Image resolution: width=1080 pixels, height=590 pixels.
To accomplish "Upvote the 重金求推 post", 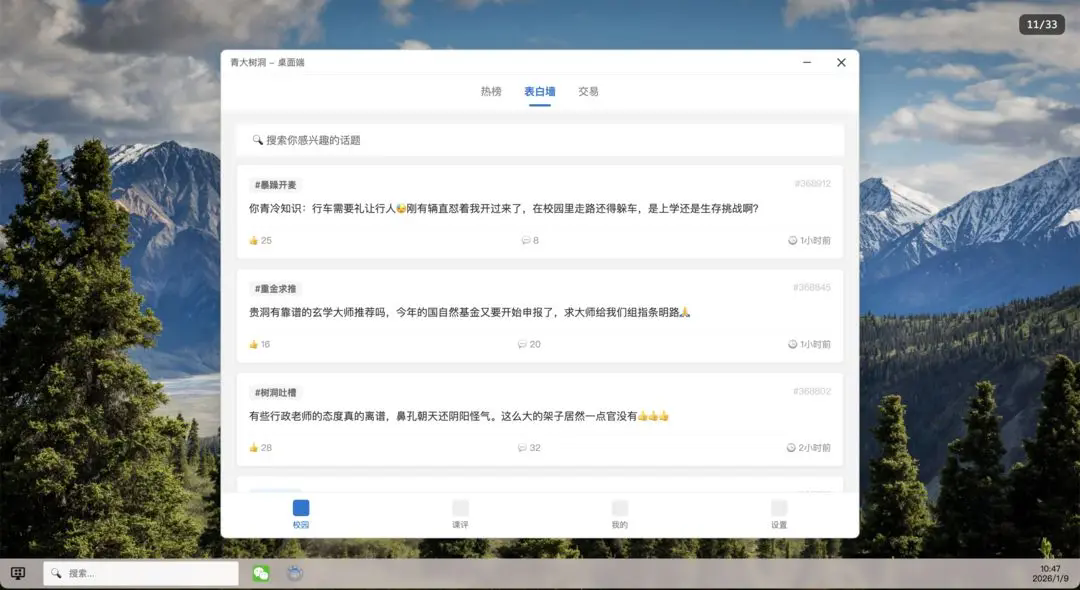I will tap(252, 344).
